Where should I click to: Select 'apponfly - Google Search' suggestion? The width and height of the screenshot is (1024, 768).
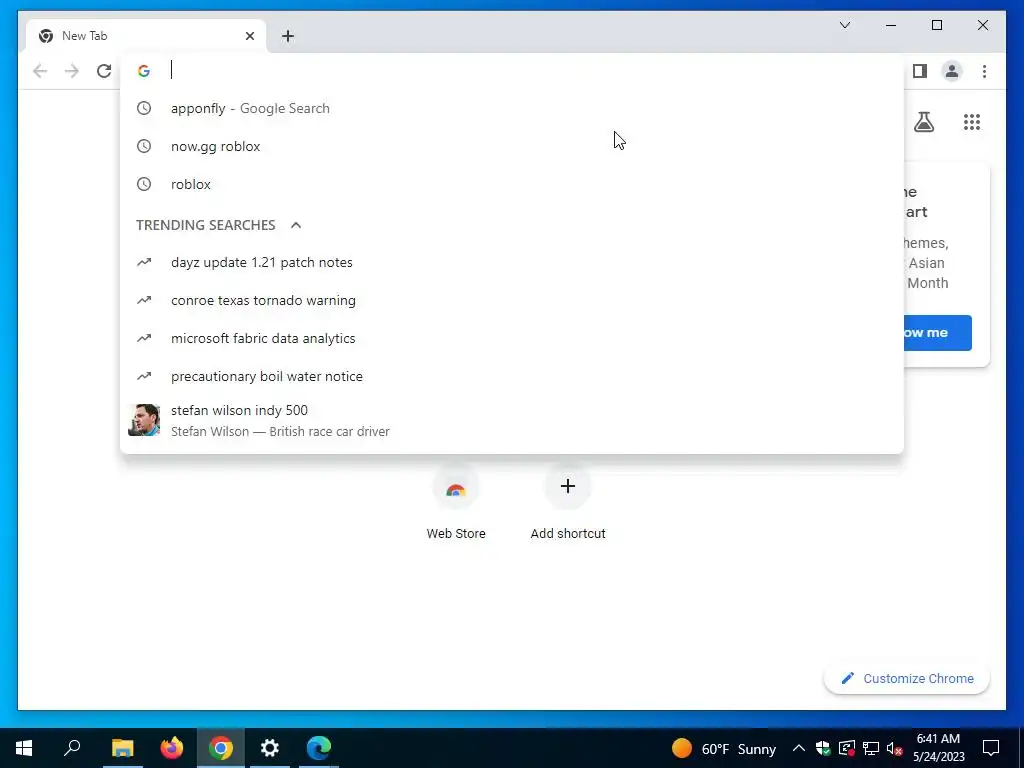pyautogui.click(x=512, y=108)
